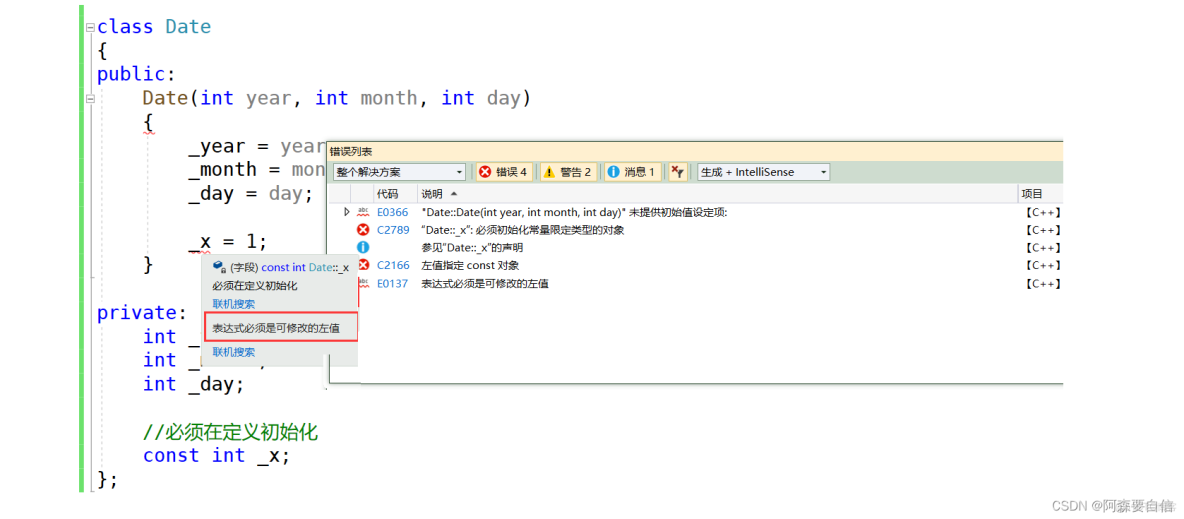This screenshot has width=1184, height=519.
Task: Click tooltip text 必须在定义初始化
Action: pos(255,286)
